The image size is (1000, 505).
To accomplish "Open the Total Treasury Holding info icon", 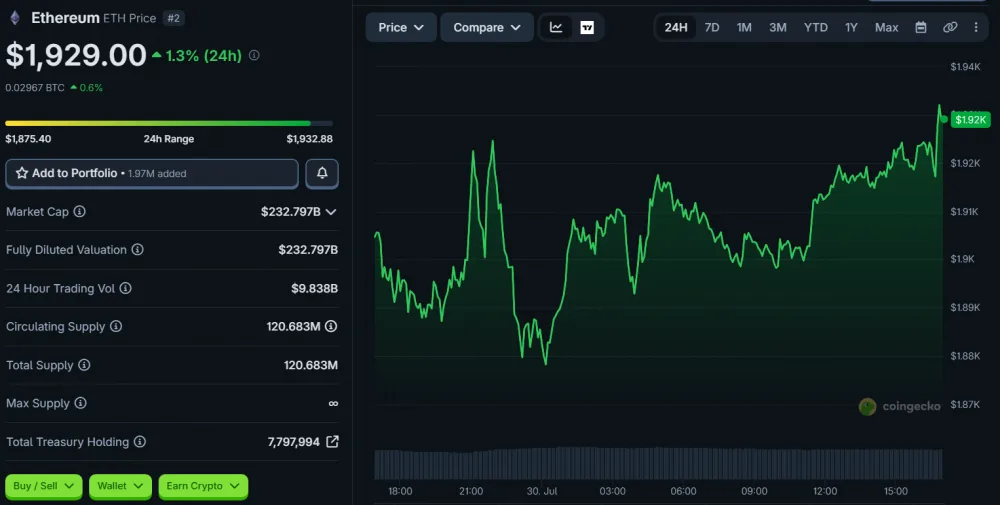I will (140, 441).
